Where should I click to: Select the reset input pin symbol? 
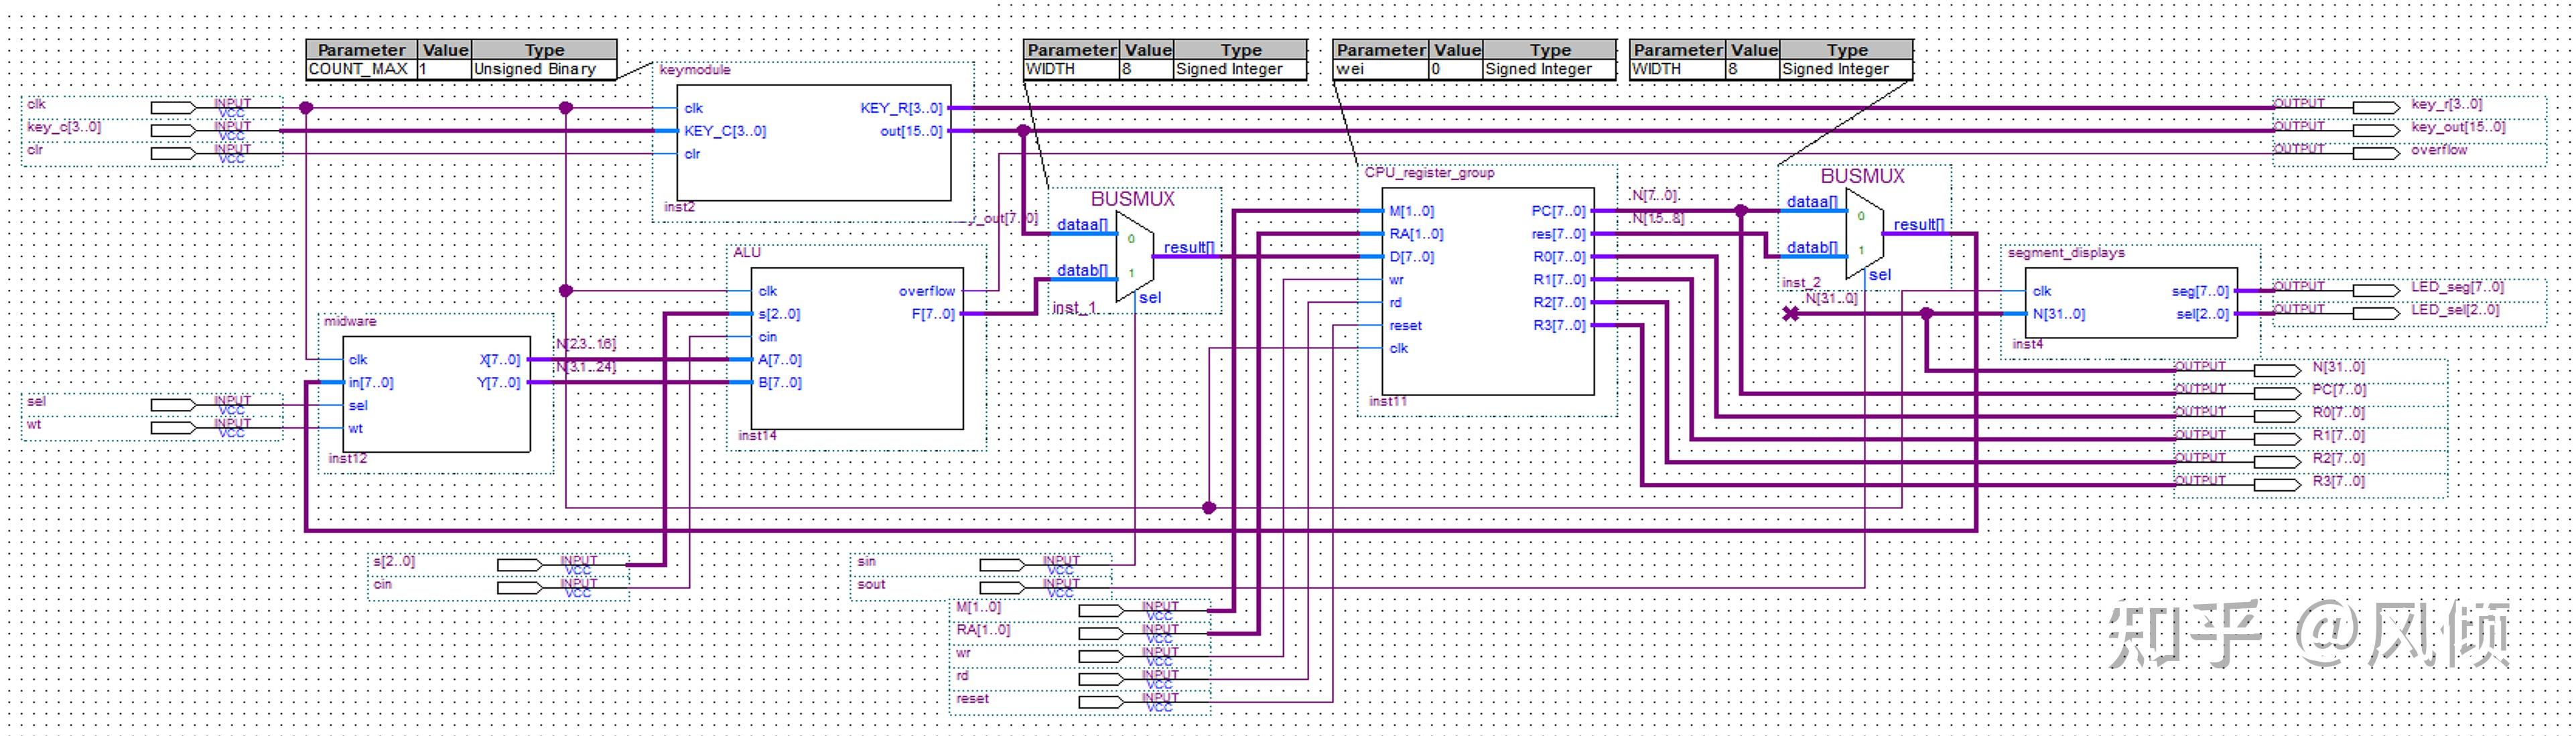point(1100,703)
